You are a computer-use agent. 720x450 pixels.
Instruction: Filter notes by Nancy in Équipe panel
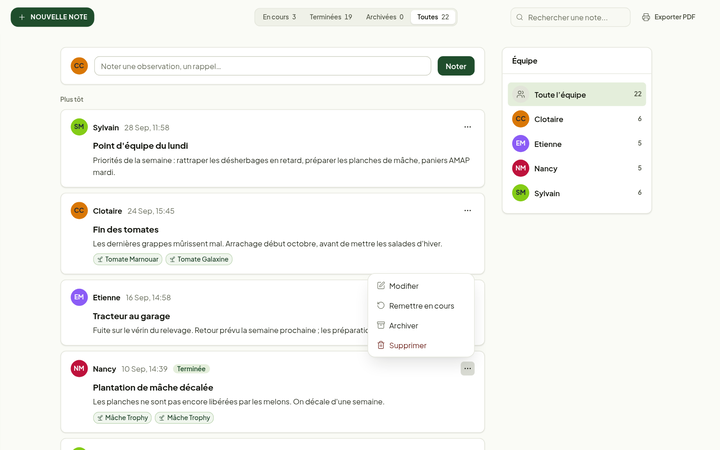point(577,169)
